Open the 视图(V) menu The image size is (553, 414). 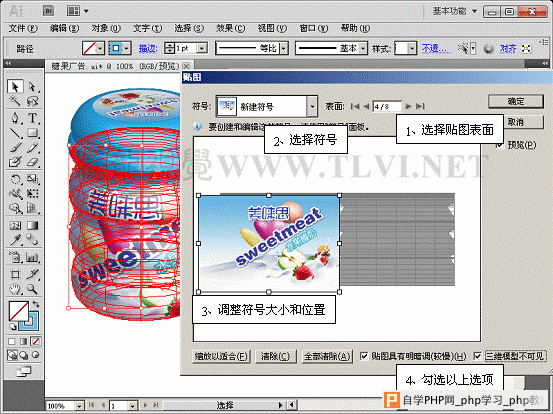click(x=272, y=28)
